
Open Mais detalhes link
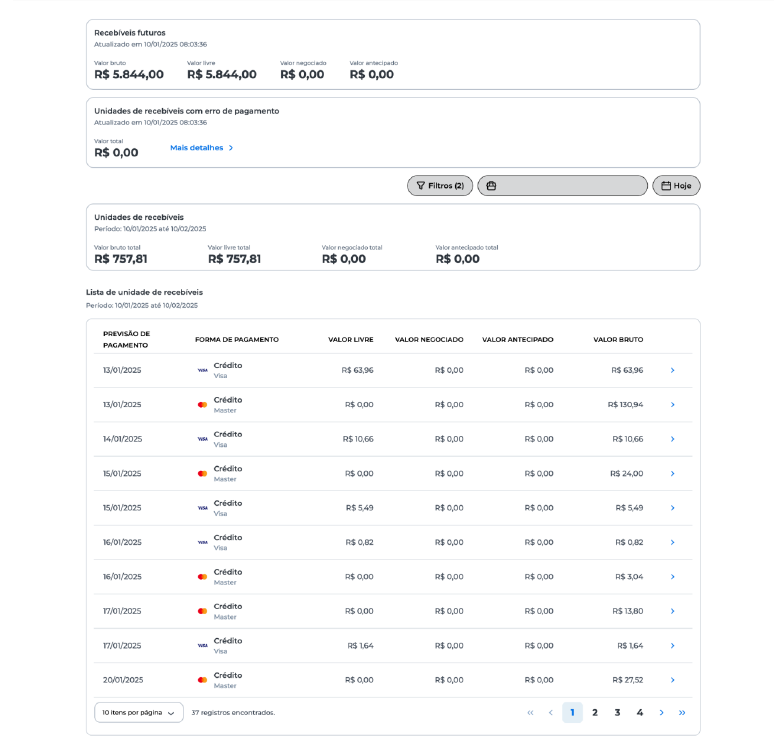click(x=202, y=148)
